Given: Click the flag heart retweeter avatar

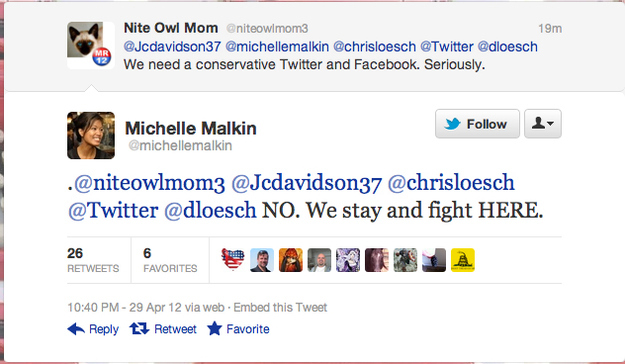Looking at the screenshot, I should tap(233, 260).
